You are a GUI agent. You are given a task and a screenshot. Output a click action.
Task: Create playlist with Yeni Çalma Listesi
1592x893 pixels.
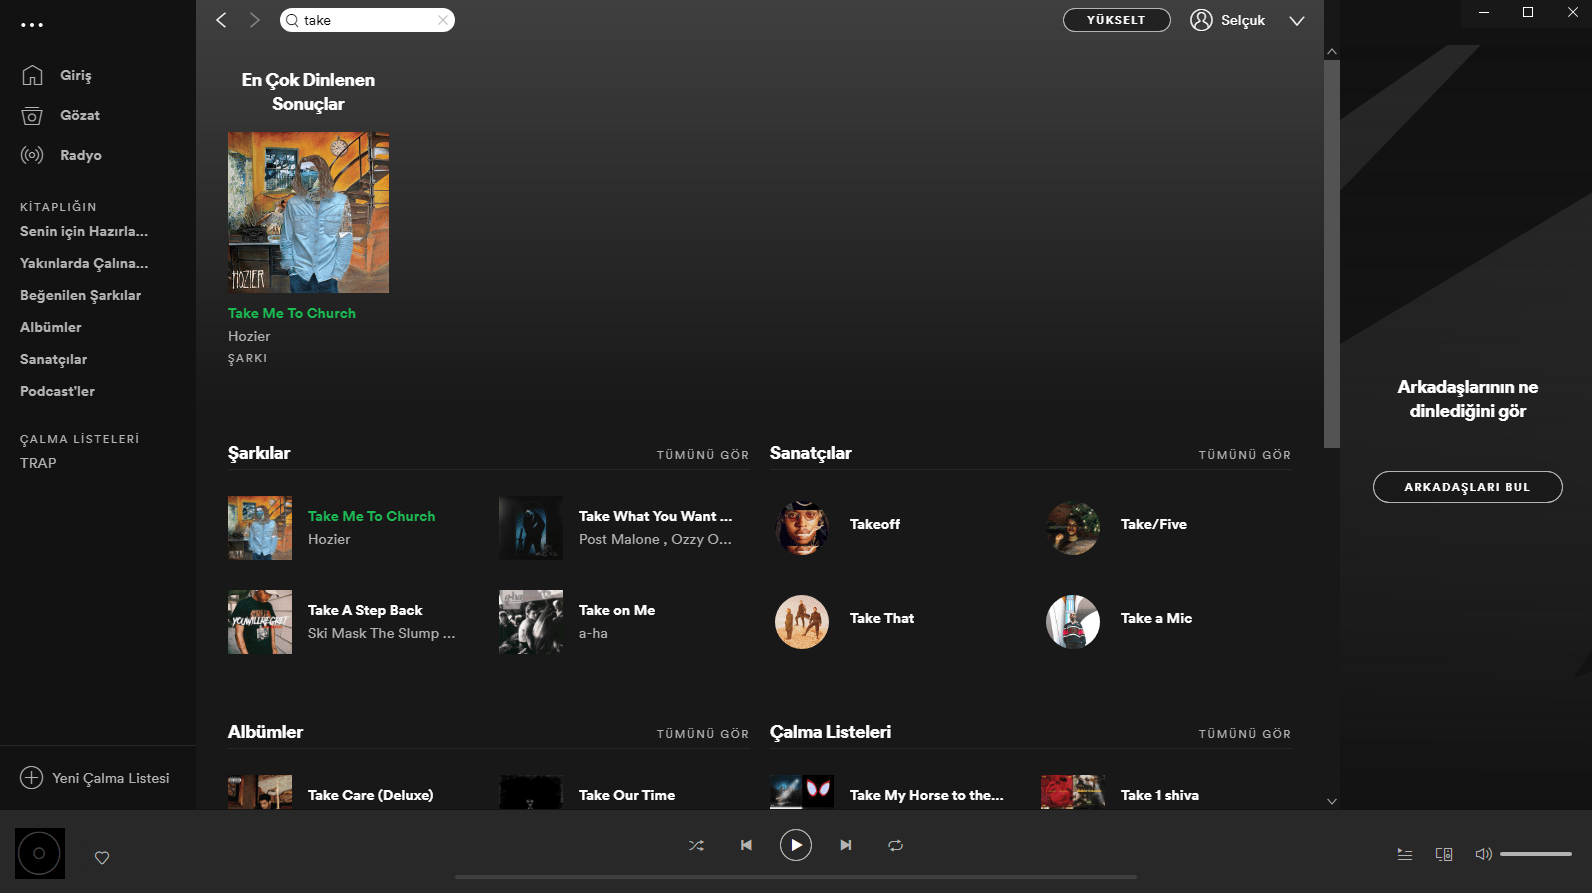click(x=95, y=778)
